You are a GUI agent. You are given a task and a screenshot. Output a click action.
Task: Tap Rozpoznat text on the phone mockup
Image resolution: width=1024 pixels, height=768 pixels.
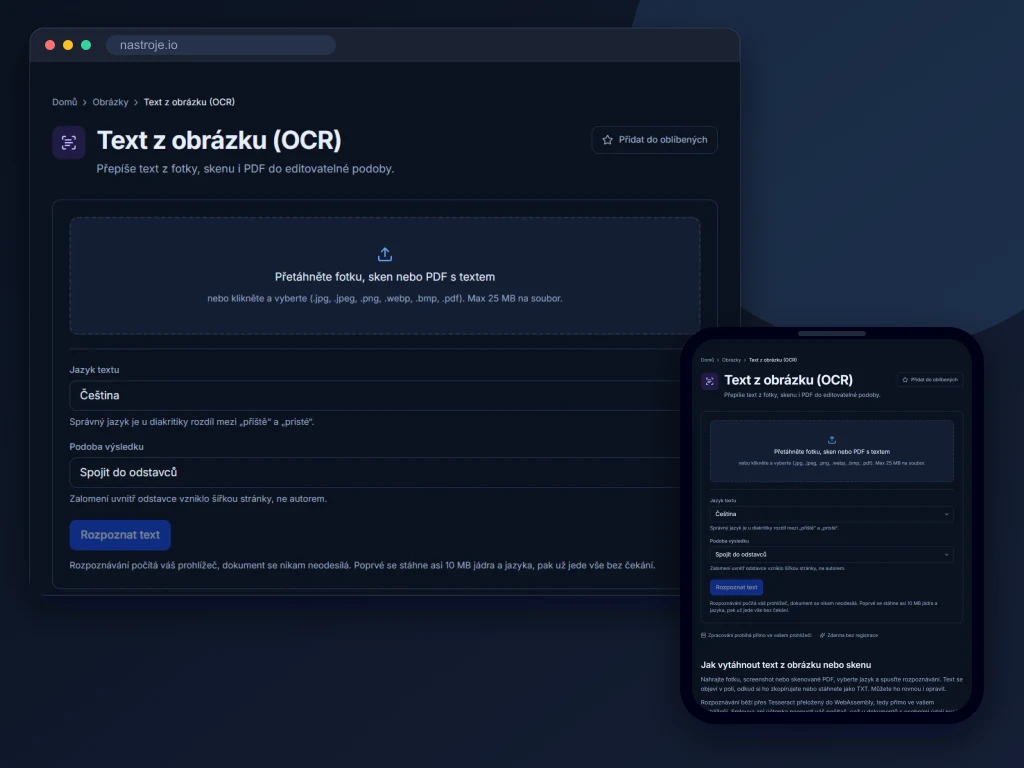click(x=736, y=587)
